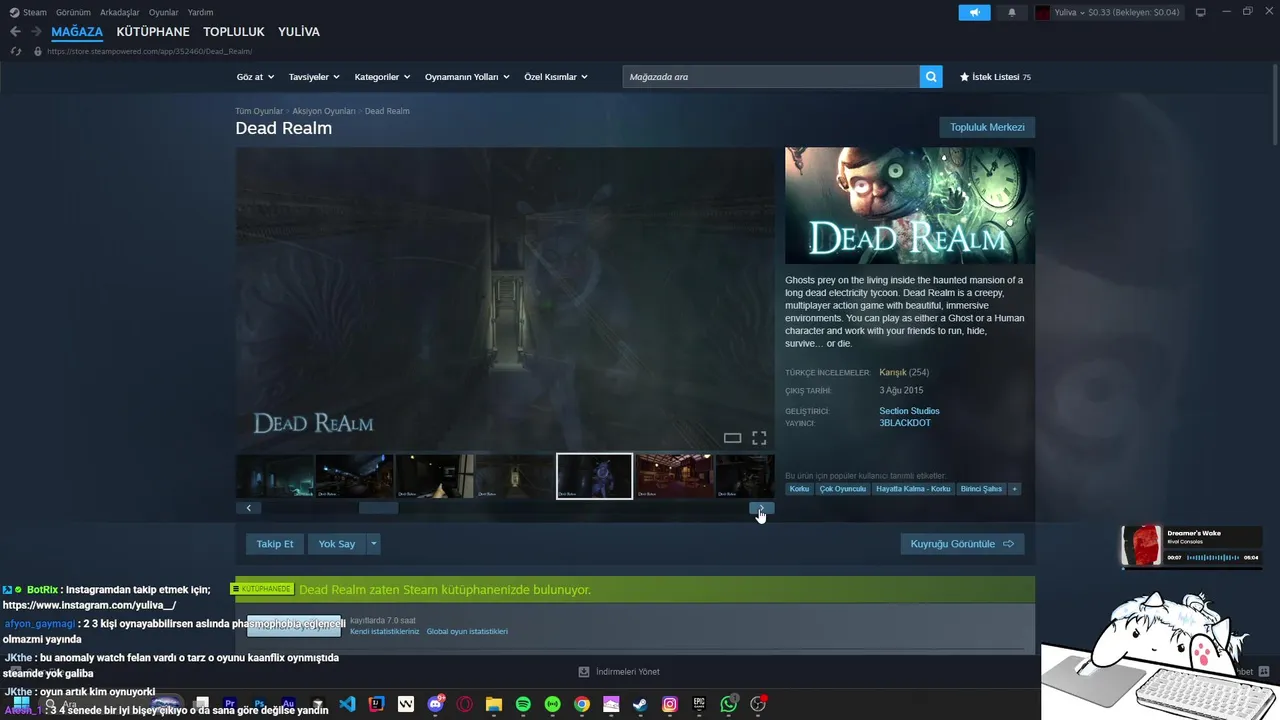This screenshot has height=720, width=1280.
Task: Click İndirmeleri Yönet at the bottom
Action: click(x=619, y=672)
